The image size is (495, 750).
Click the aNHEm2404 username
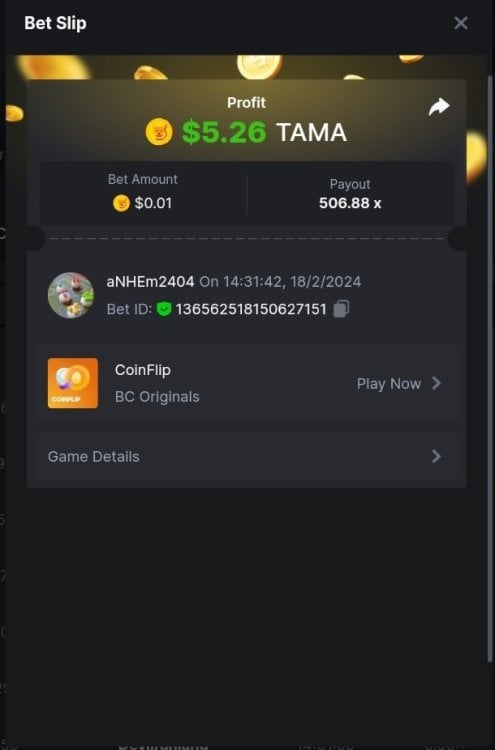(x=150, y=281)
